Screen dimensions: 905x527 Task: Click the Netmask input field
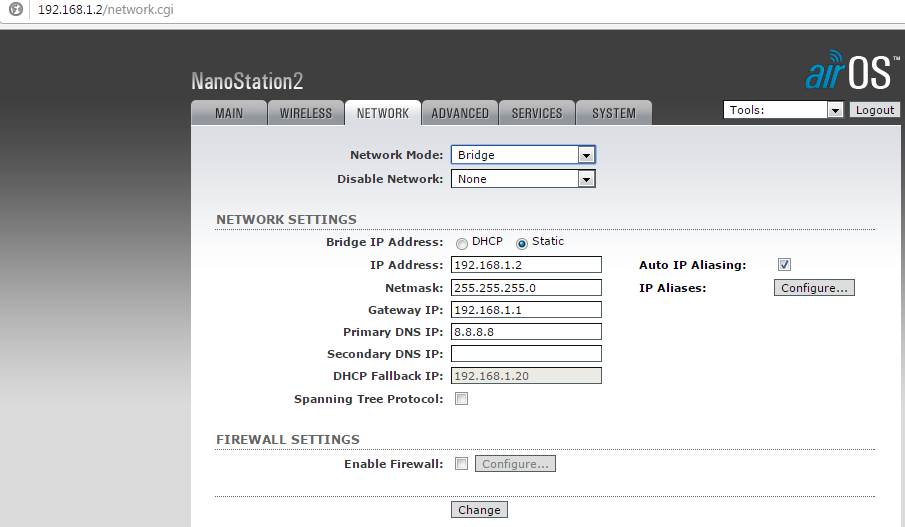pyautogui.click(x=526, y=288)
